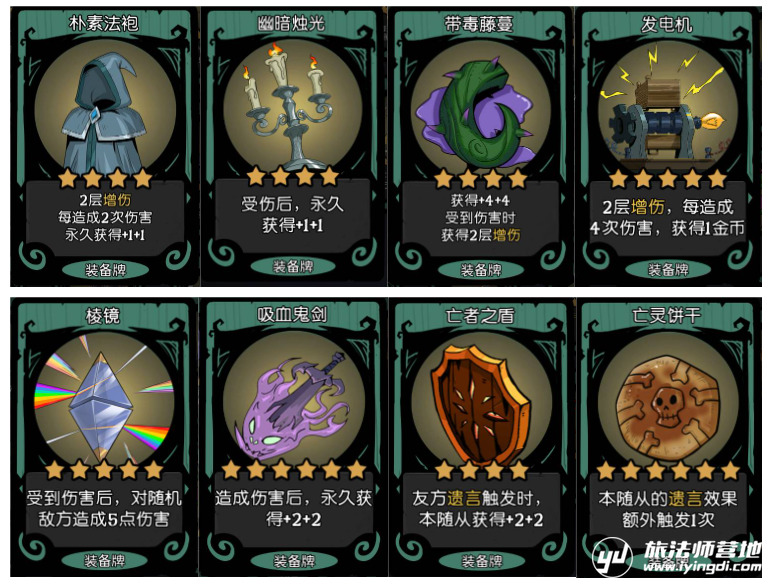Image resolution: width=772 pixels, height=588 pixels.
Task: Click the 棱镜 card title
Action: pyautogui.click(x=102, y=316)
